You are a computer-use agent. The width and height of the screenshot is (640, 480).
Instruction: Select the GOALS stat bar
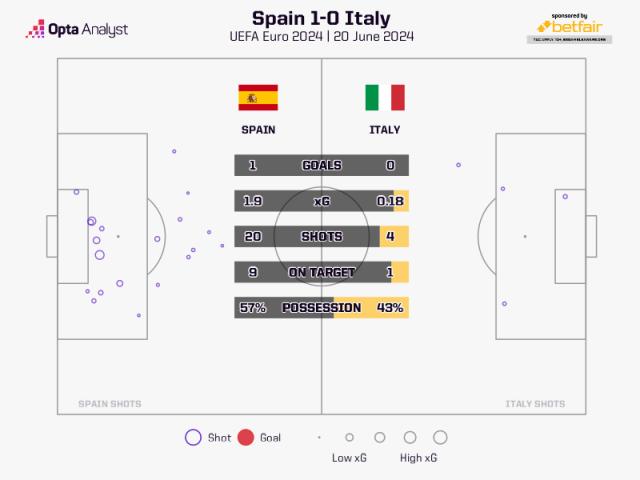click(321, 165)
